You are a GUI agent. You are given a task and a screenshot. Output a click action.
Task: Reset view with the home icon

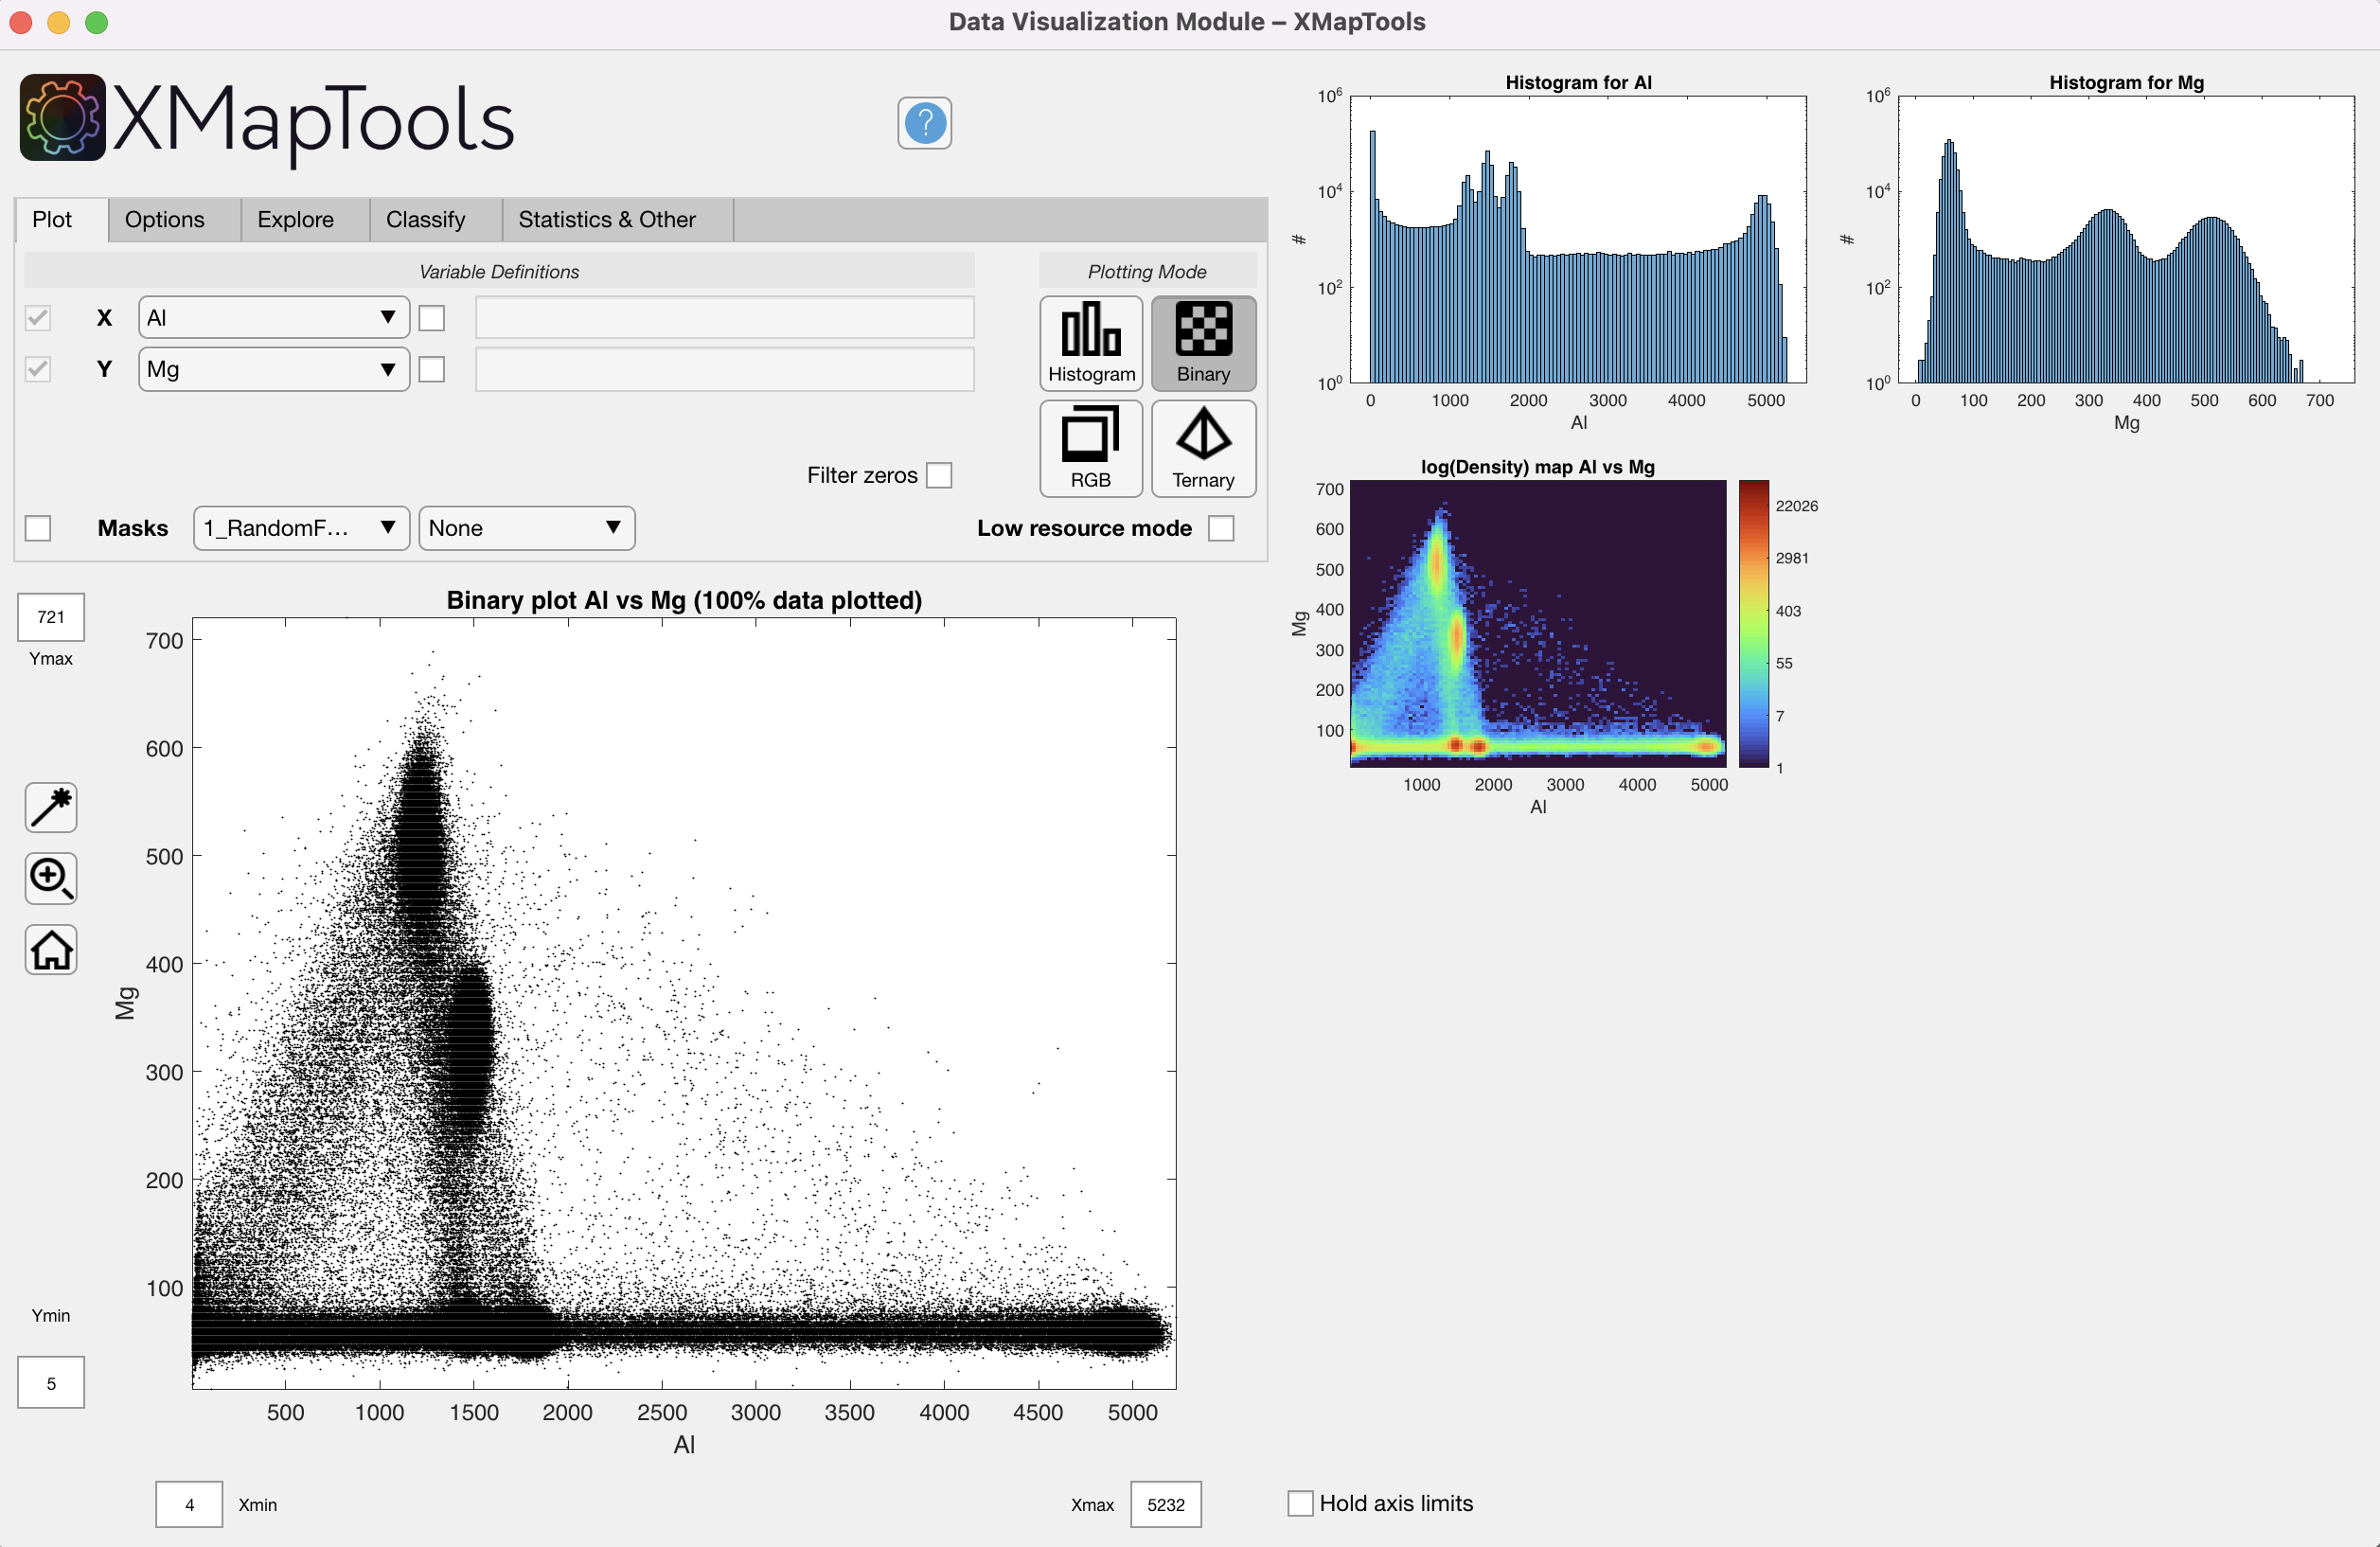tap(51, 949)
